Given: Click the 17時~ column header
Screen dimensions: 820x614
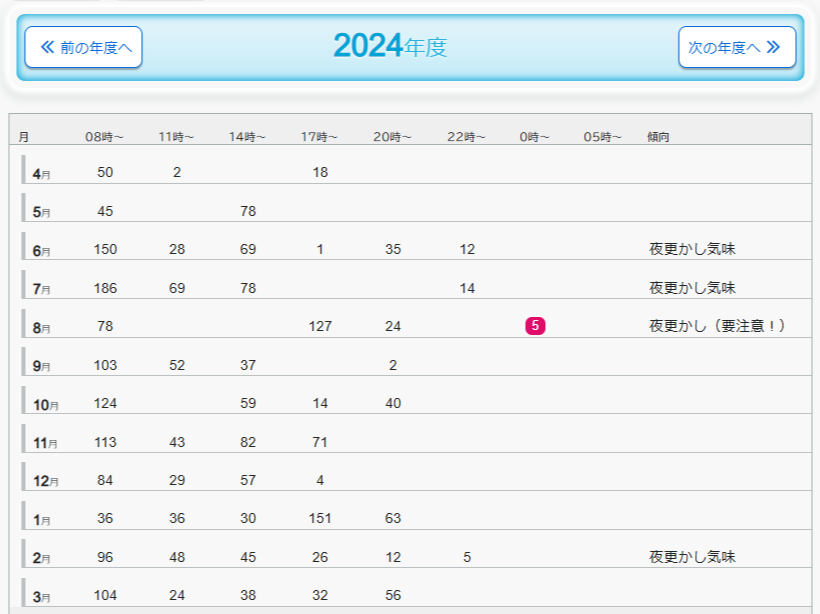Looking at the screenshot, I should coord(320,137).
